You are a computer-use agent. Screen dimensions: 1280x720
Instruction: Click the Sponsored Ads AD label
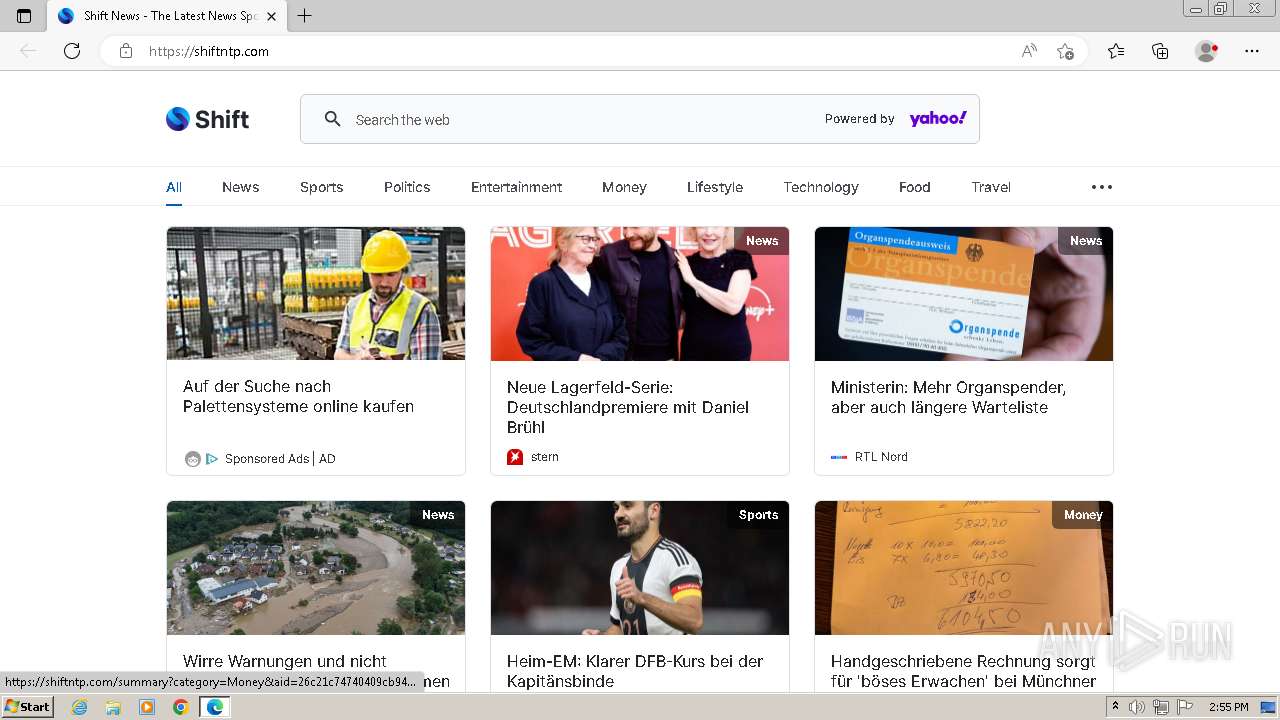point(280,459)
